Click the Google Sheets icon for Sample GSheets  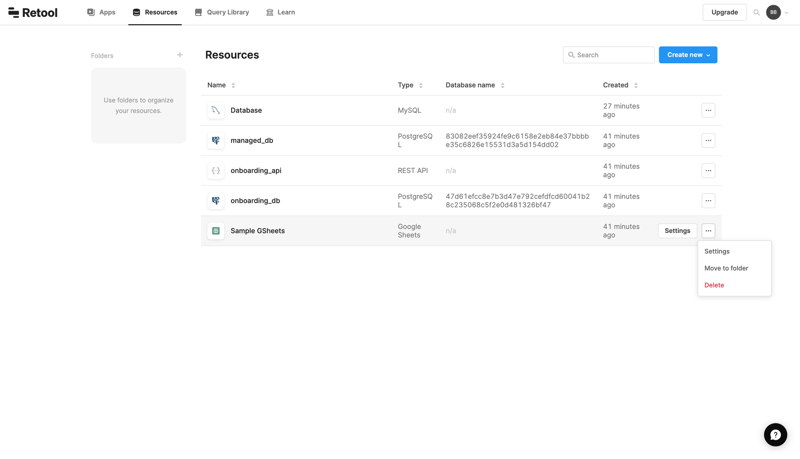point(216,231)
